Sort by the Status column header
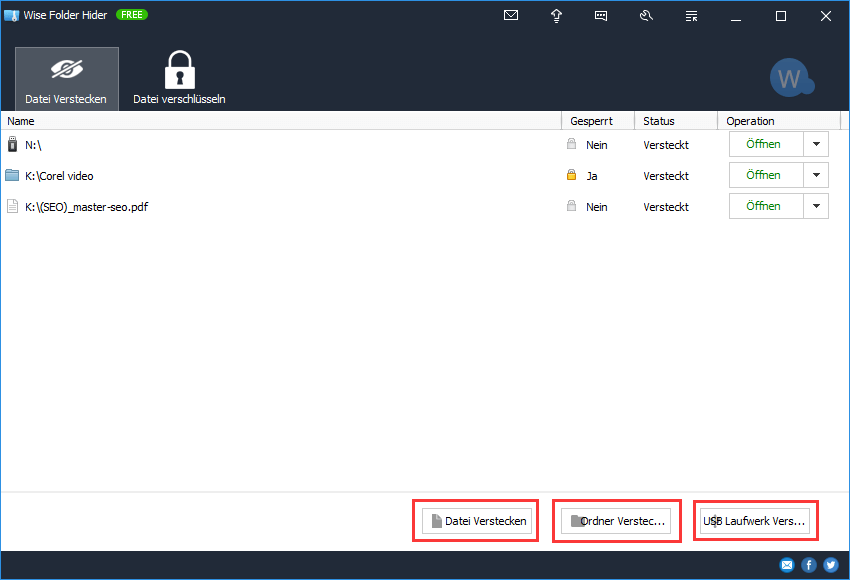The height and width of the screenshot is (580, 850). pos(676,121)
